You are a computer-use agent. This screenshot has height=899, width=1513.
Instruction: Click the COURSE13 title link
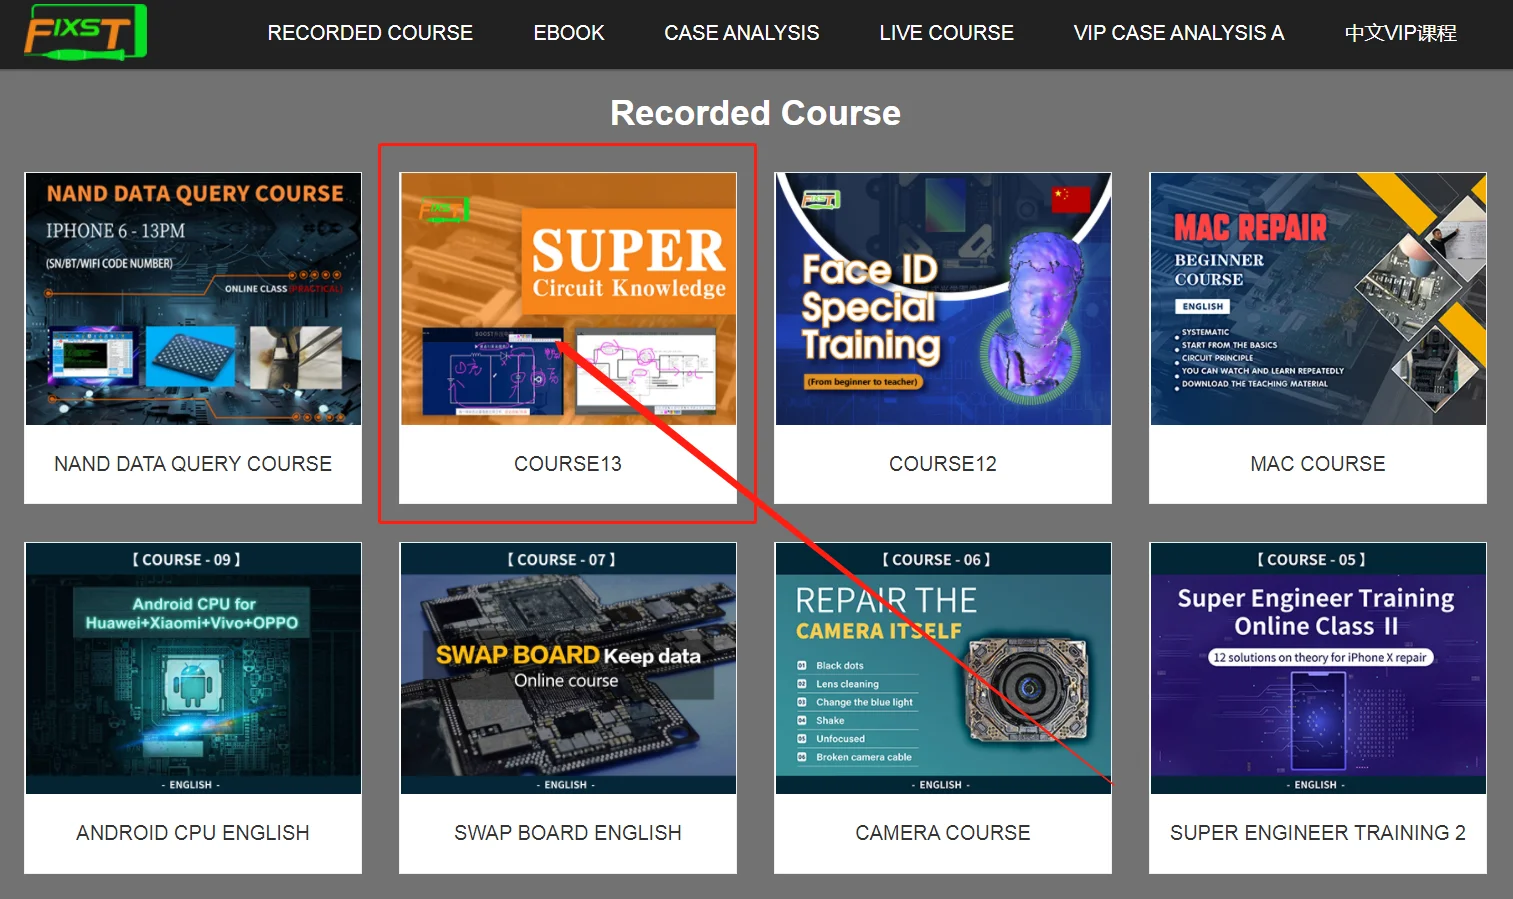568,464
